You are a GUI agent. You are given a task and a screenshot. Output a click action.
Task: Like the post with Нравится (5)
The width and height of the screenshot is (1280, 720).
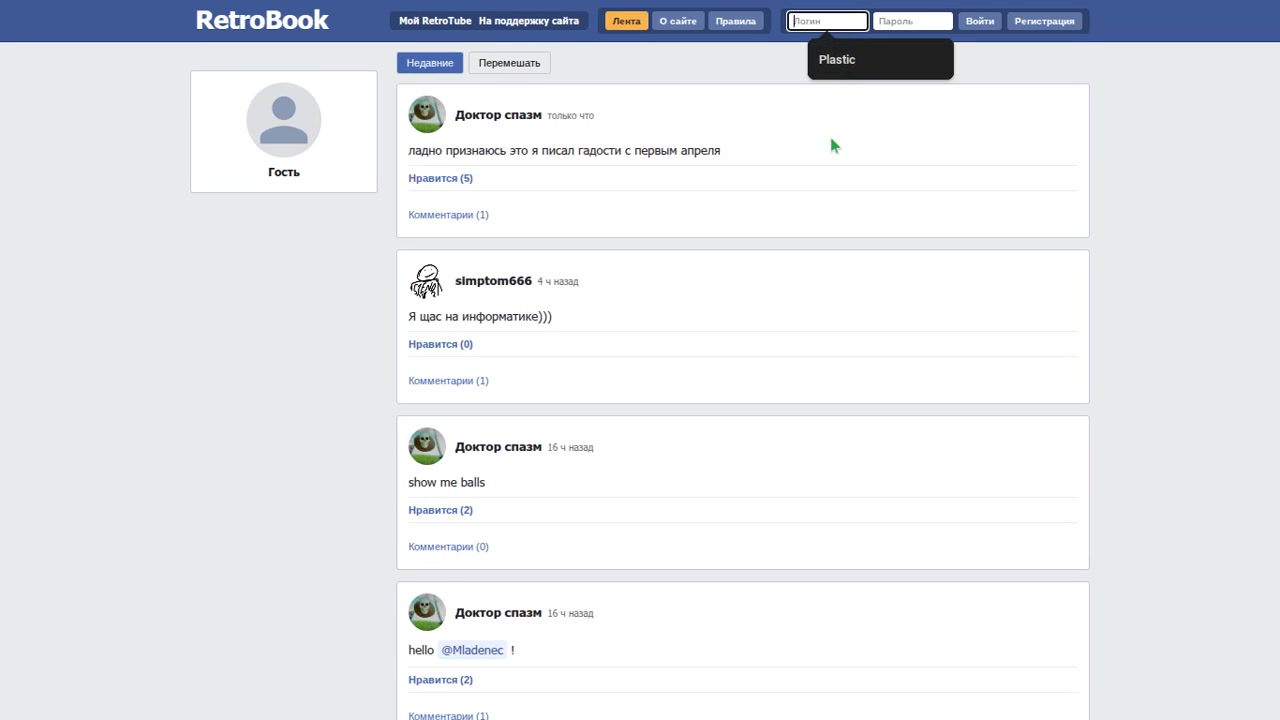pos(440,178)
